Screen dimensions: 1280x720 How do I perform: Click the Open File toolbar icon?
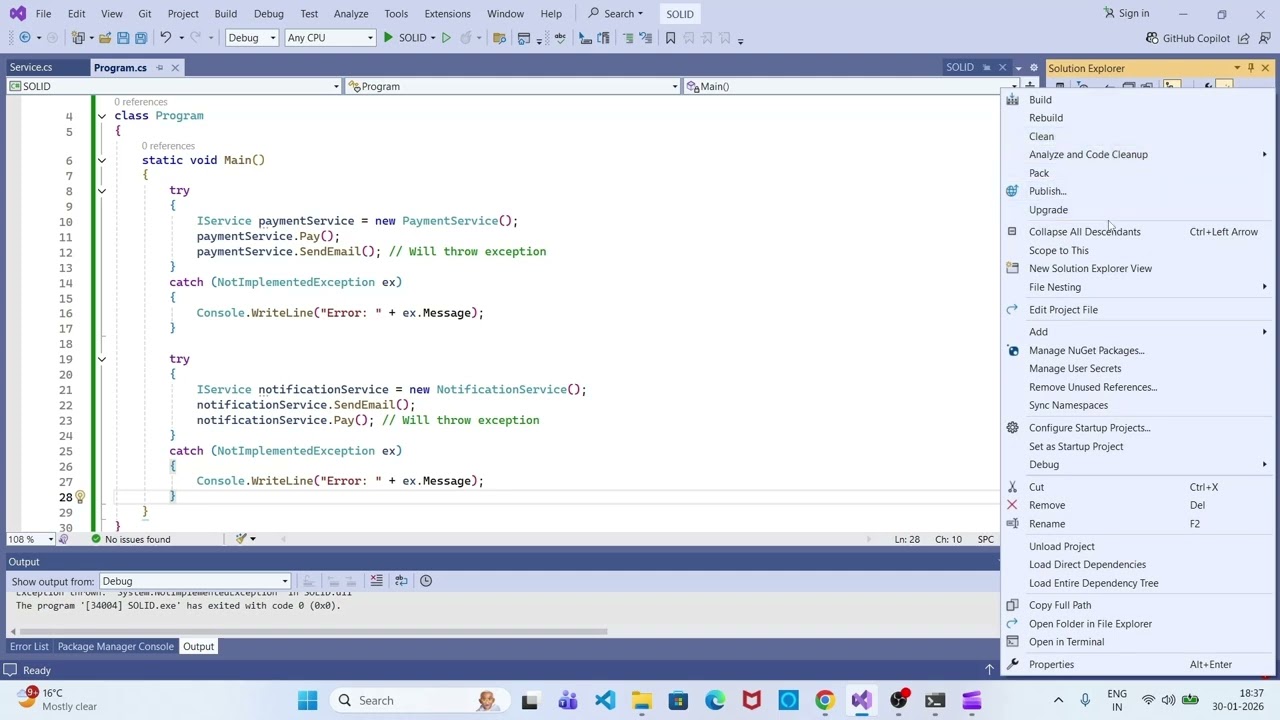pos(104,38)
